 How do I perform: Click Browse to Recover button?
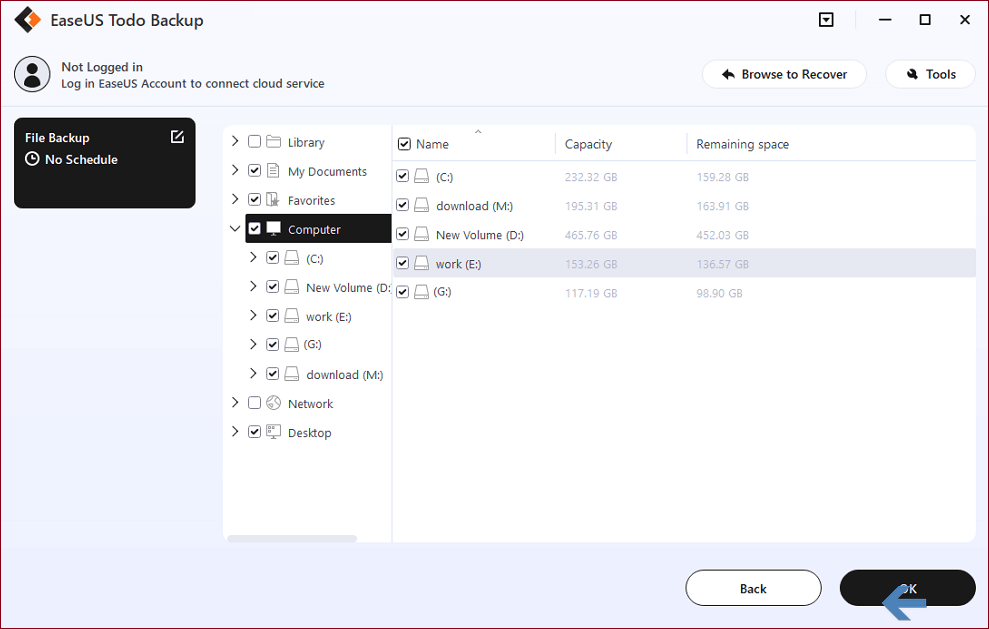coord(784,74)
